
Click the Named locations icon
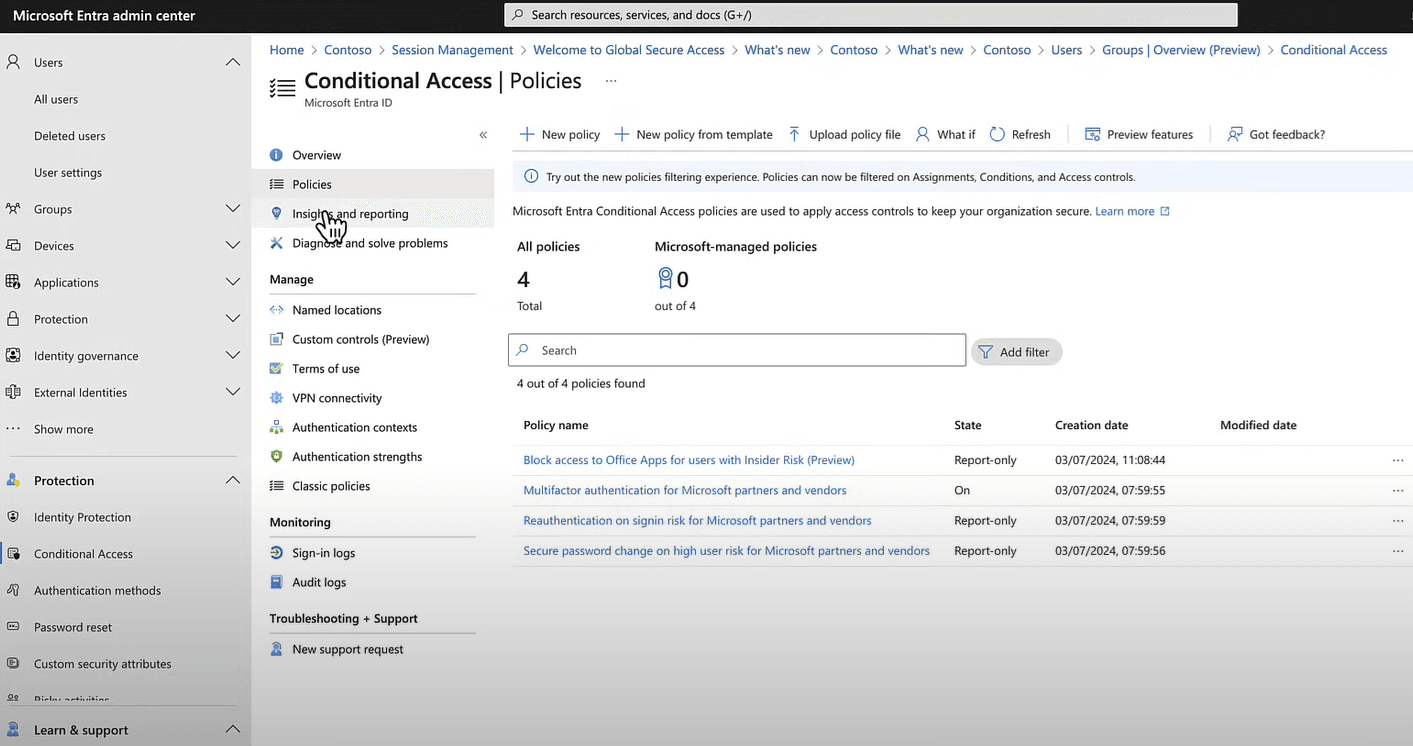[x=277, y=310]
